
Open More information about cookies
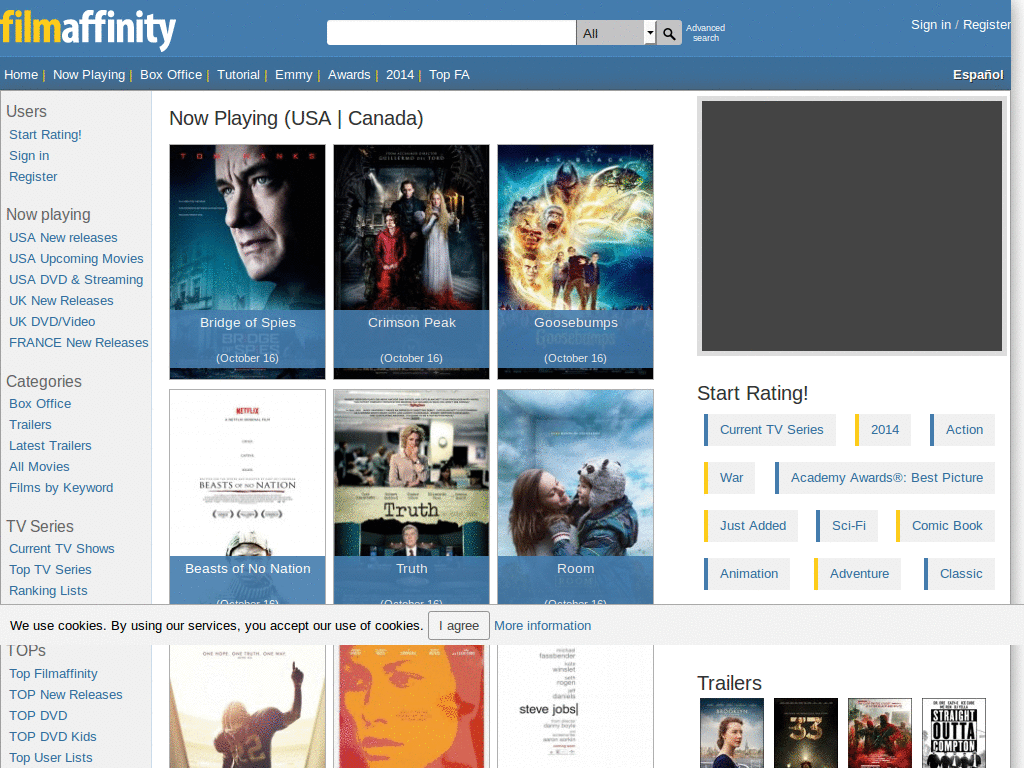(x=542, y=626)
